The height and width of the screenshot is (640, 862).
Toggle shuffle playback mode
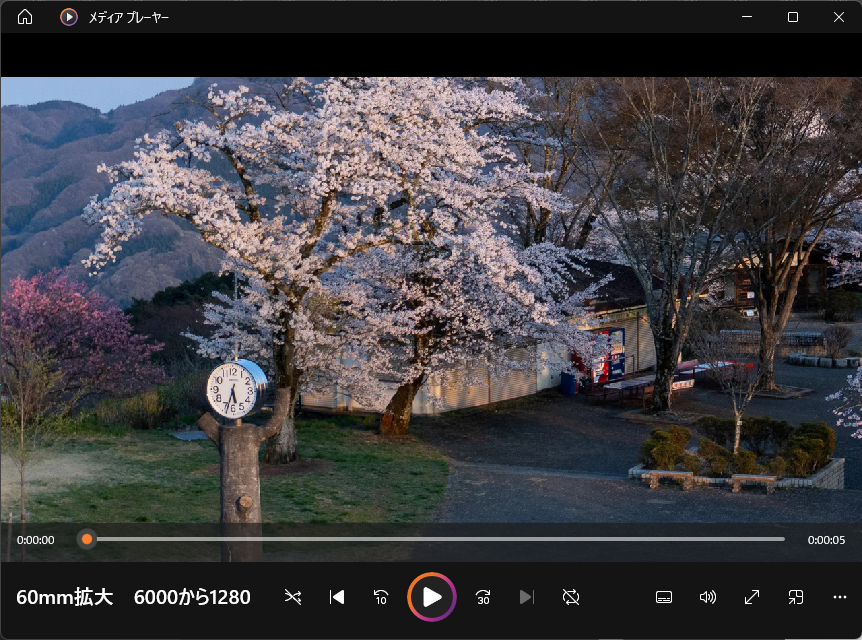pos(292,597)
